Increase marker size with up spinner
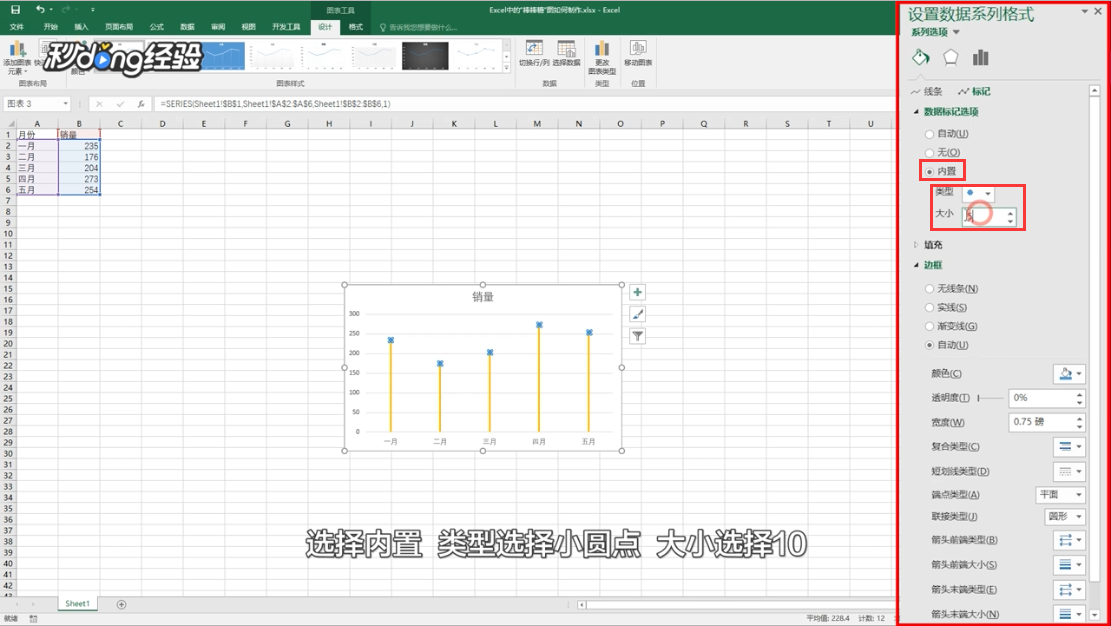Image resolution: width=1111 pixels, height=626 pixels. click(x=1011, y=212)
